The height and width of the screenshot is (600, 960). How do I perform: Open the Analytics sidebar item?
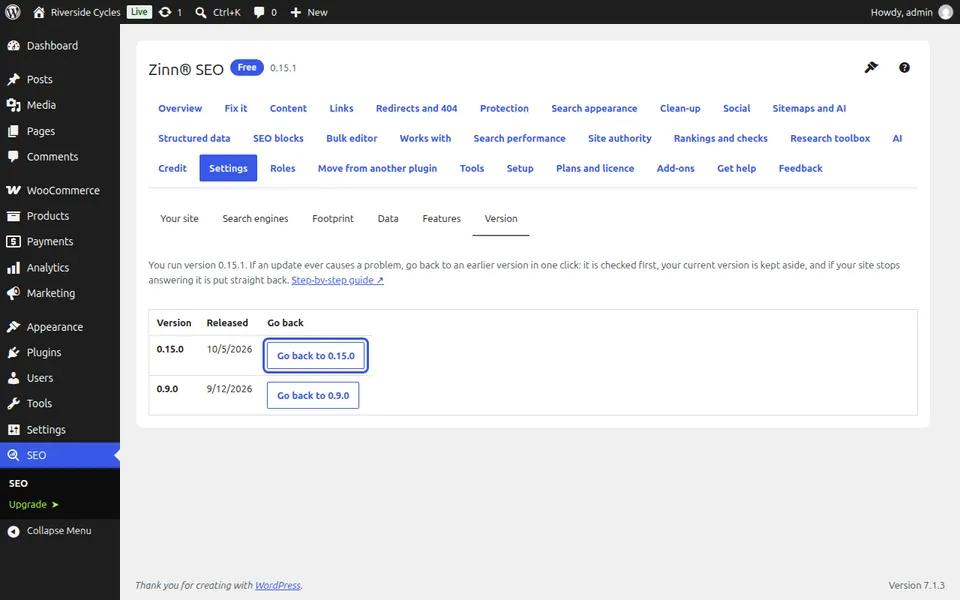point(60,268)
